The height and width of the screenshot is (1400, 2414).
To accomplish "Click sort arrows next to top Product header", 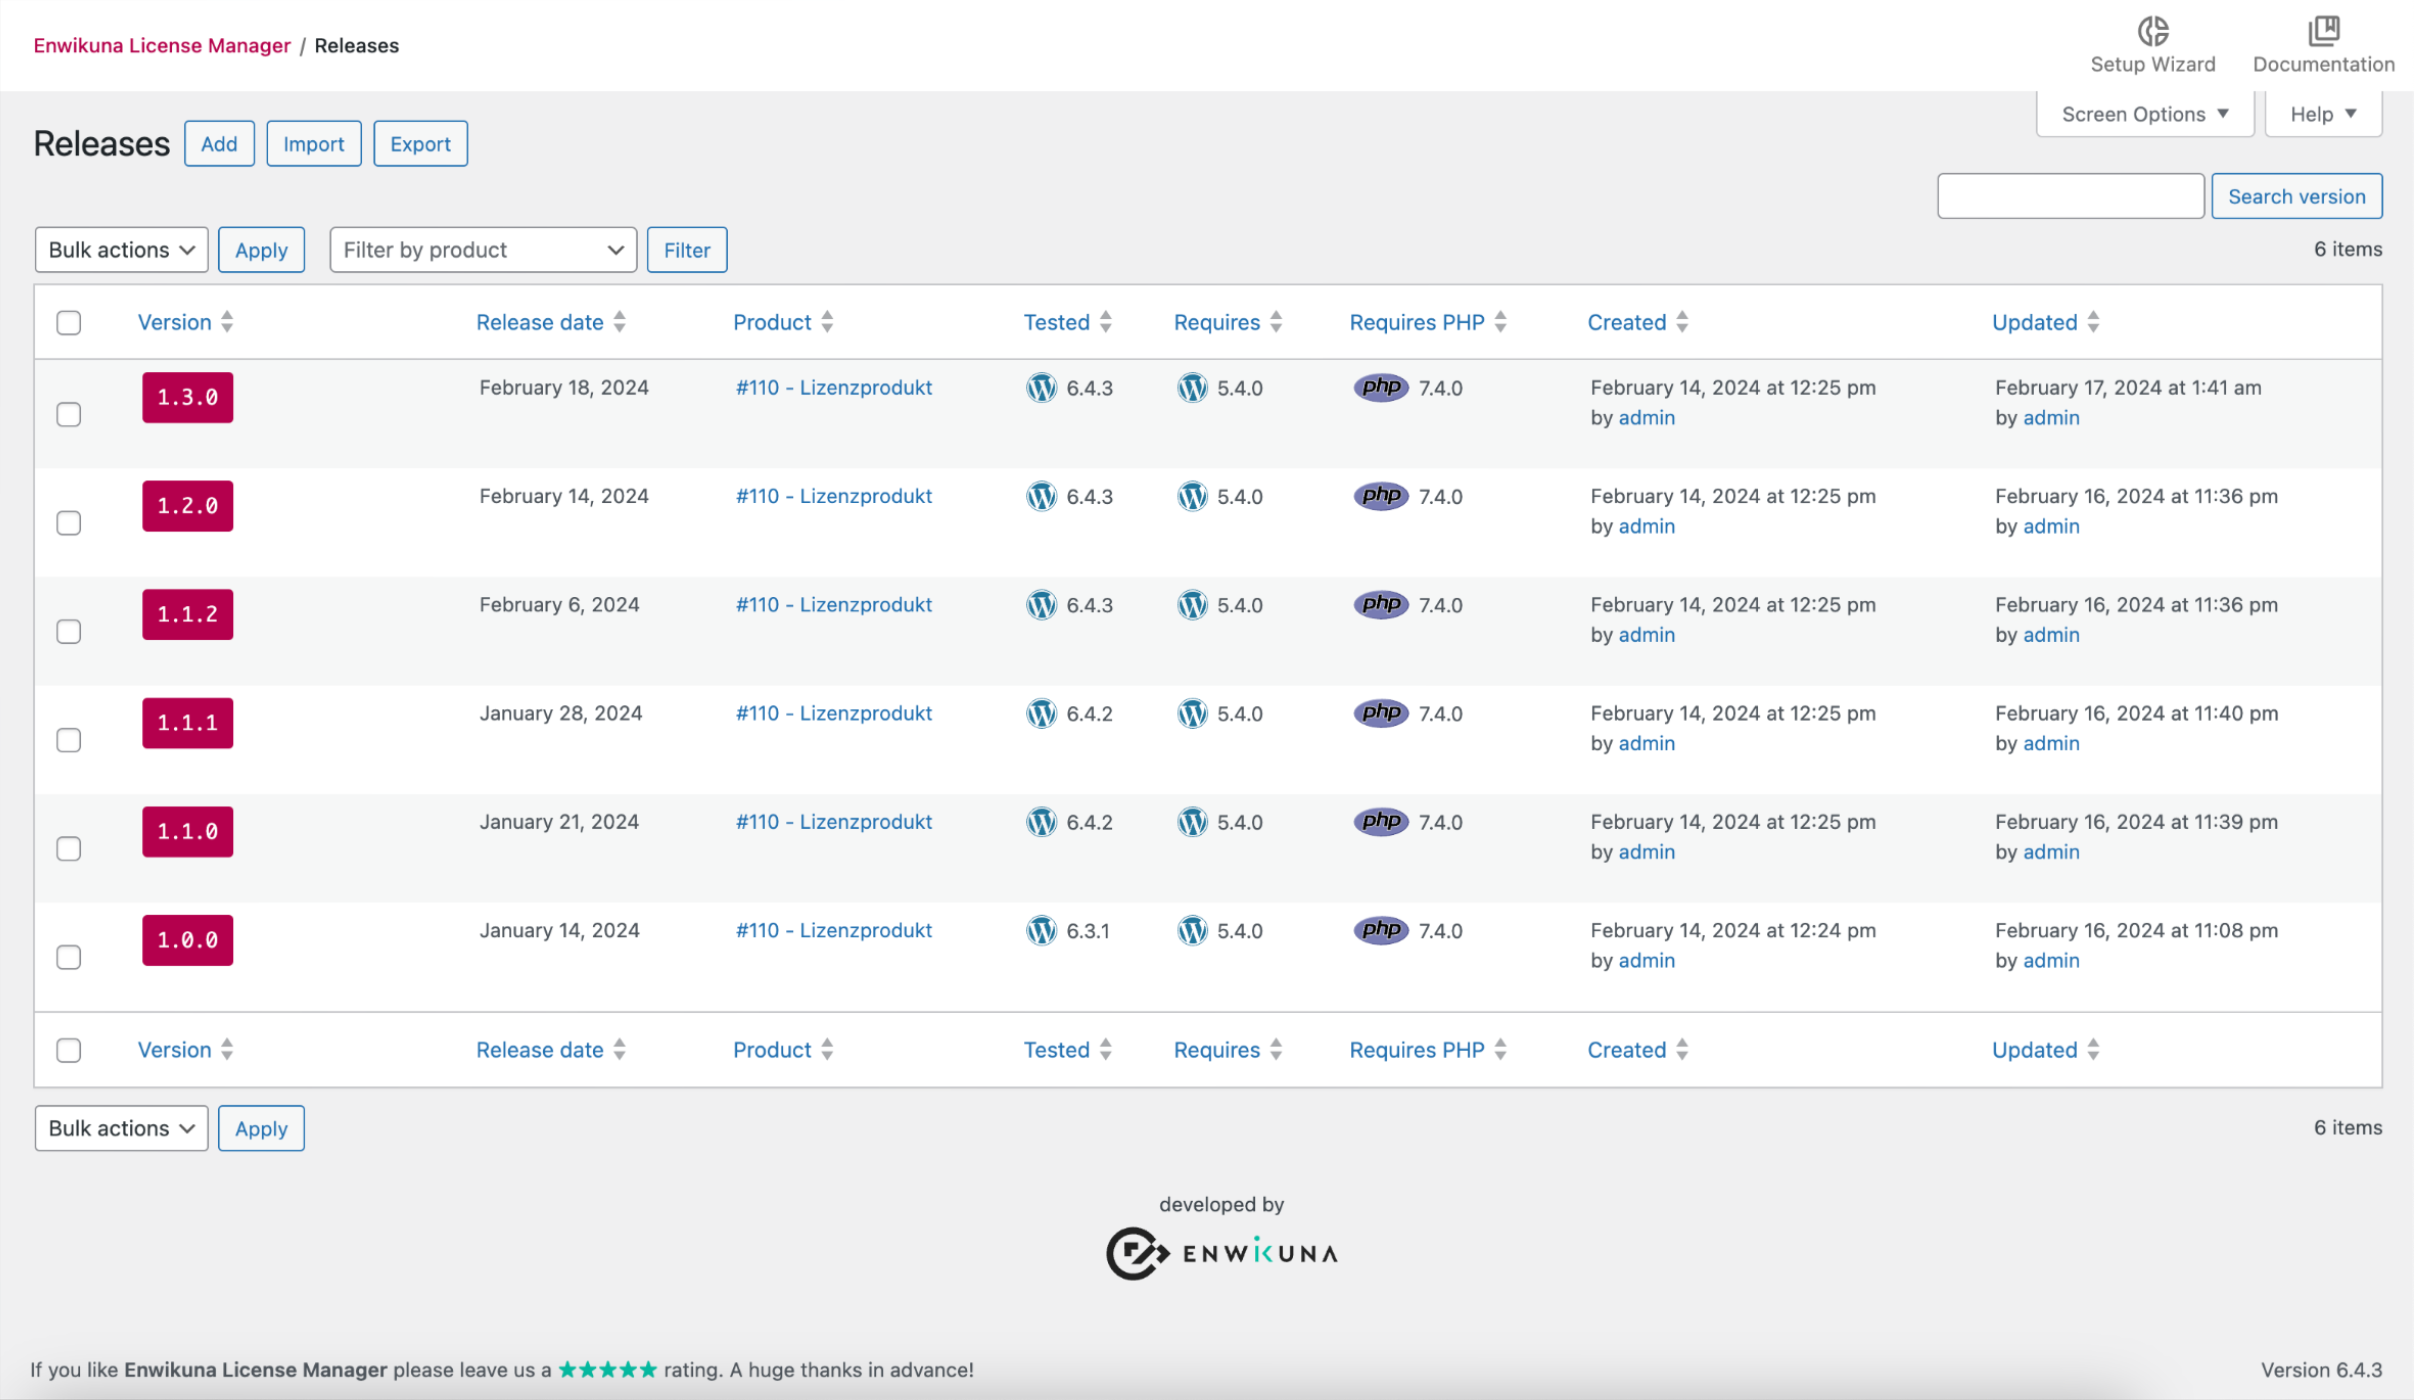I will point(827,322).
